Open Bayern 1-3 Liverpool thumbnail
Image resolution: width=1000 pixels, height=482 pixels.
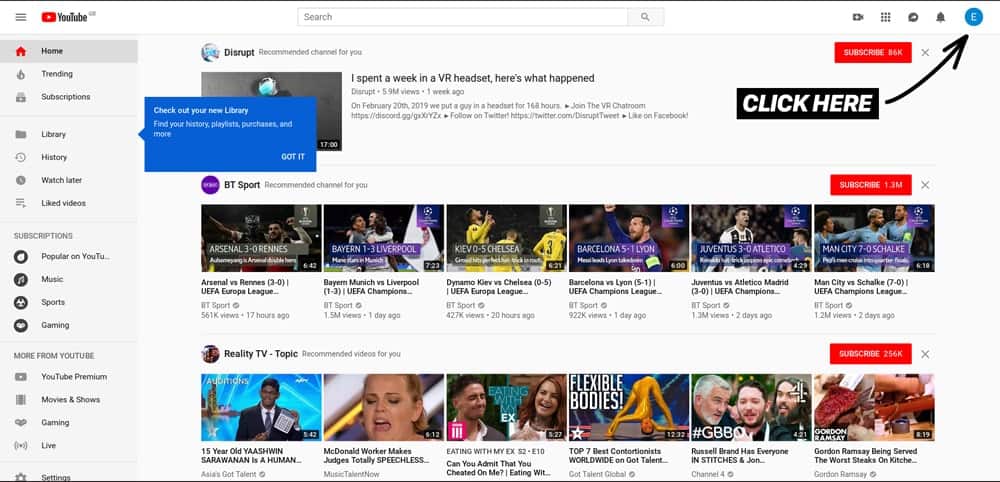384,238
